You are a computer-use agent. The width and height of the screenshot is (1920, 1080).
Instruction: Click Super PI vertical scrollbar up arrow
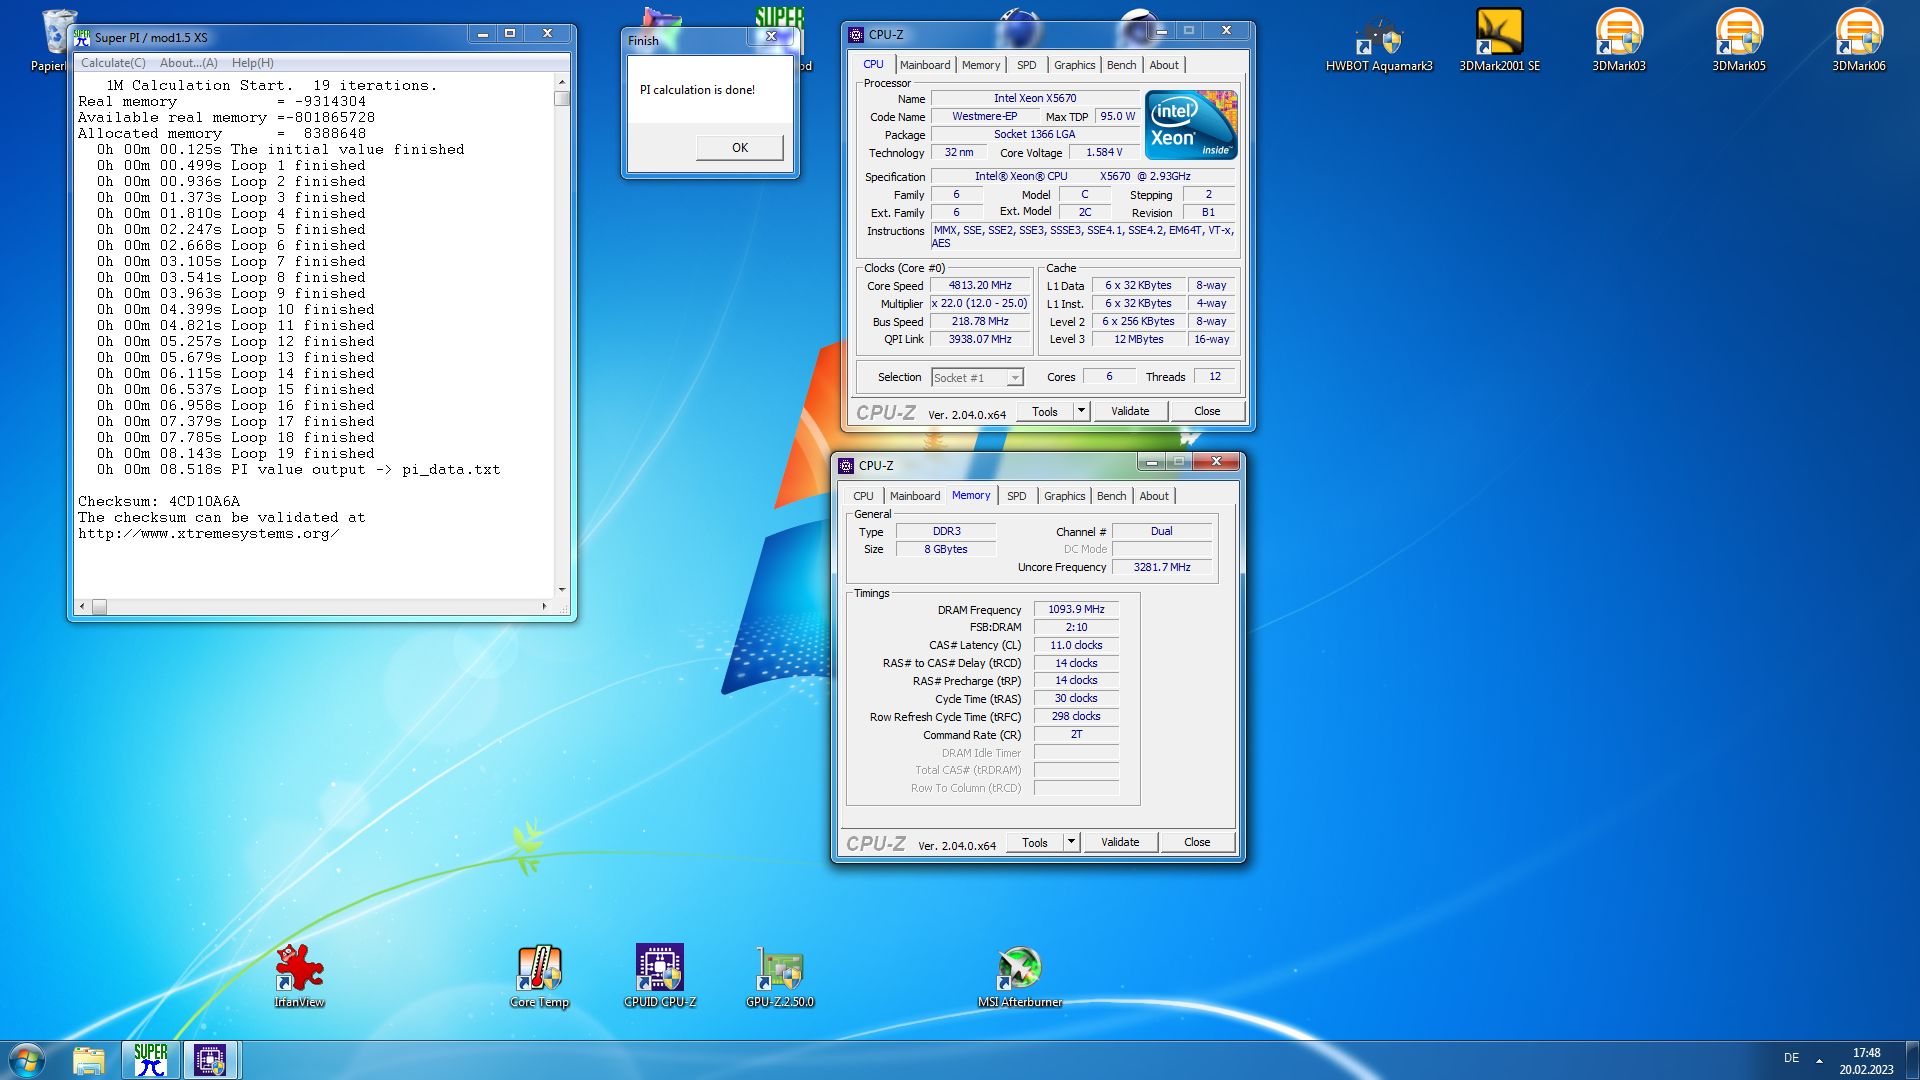click(562, 82)
